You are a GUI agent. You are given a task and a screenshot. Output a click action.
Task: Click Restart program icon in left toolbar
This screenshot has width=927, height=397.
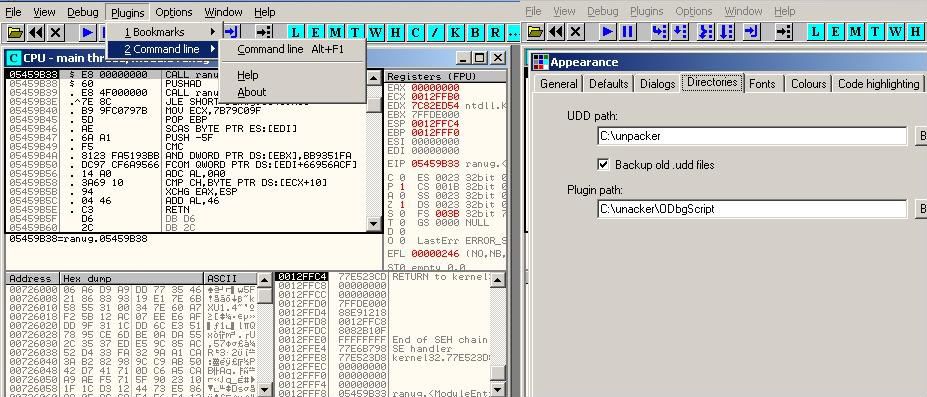click(35, 32)
